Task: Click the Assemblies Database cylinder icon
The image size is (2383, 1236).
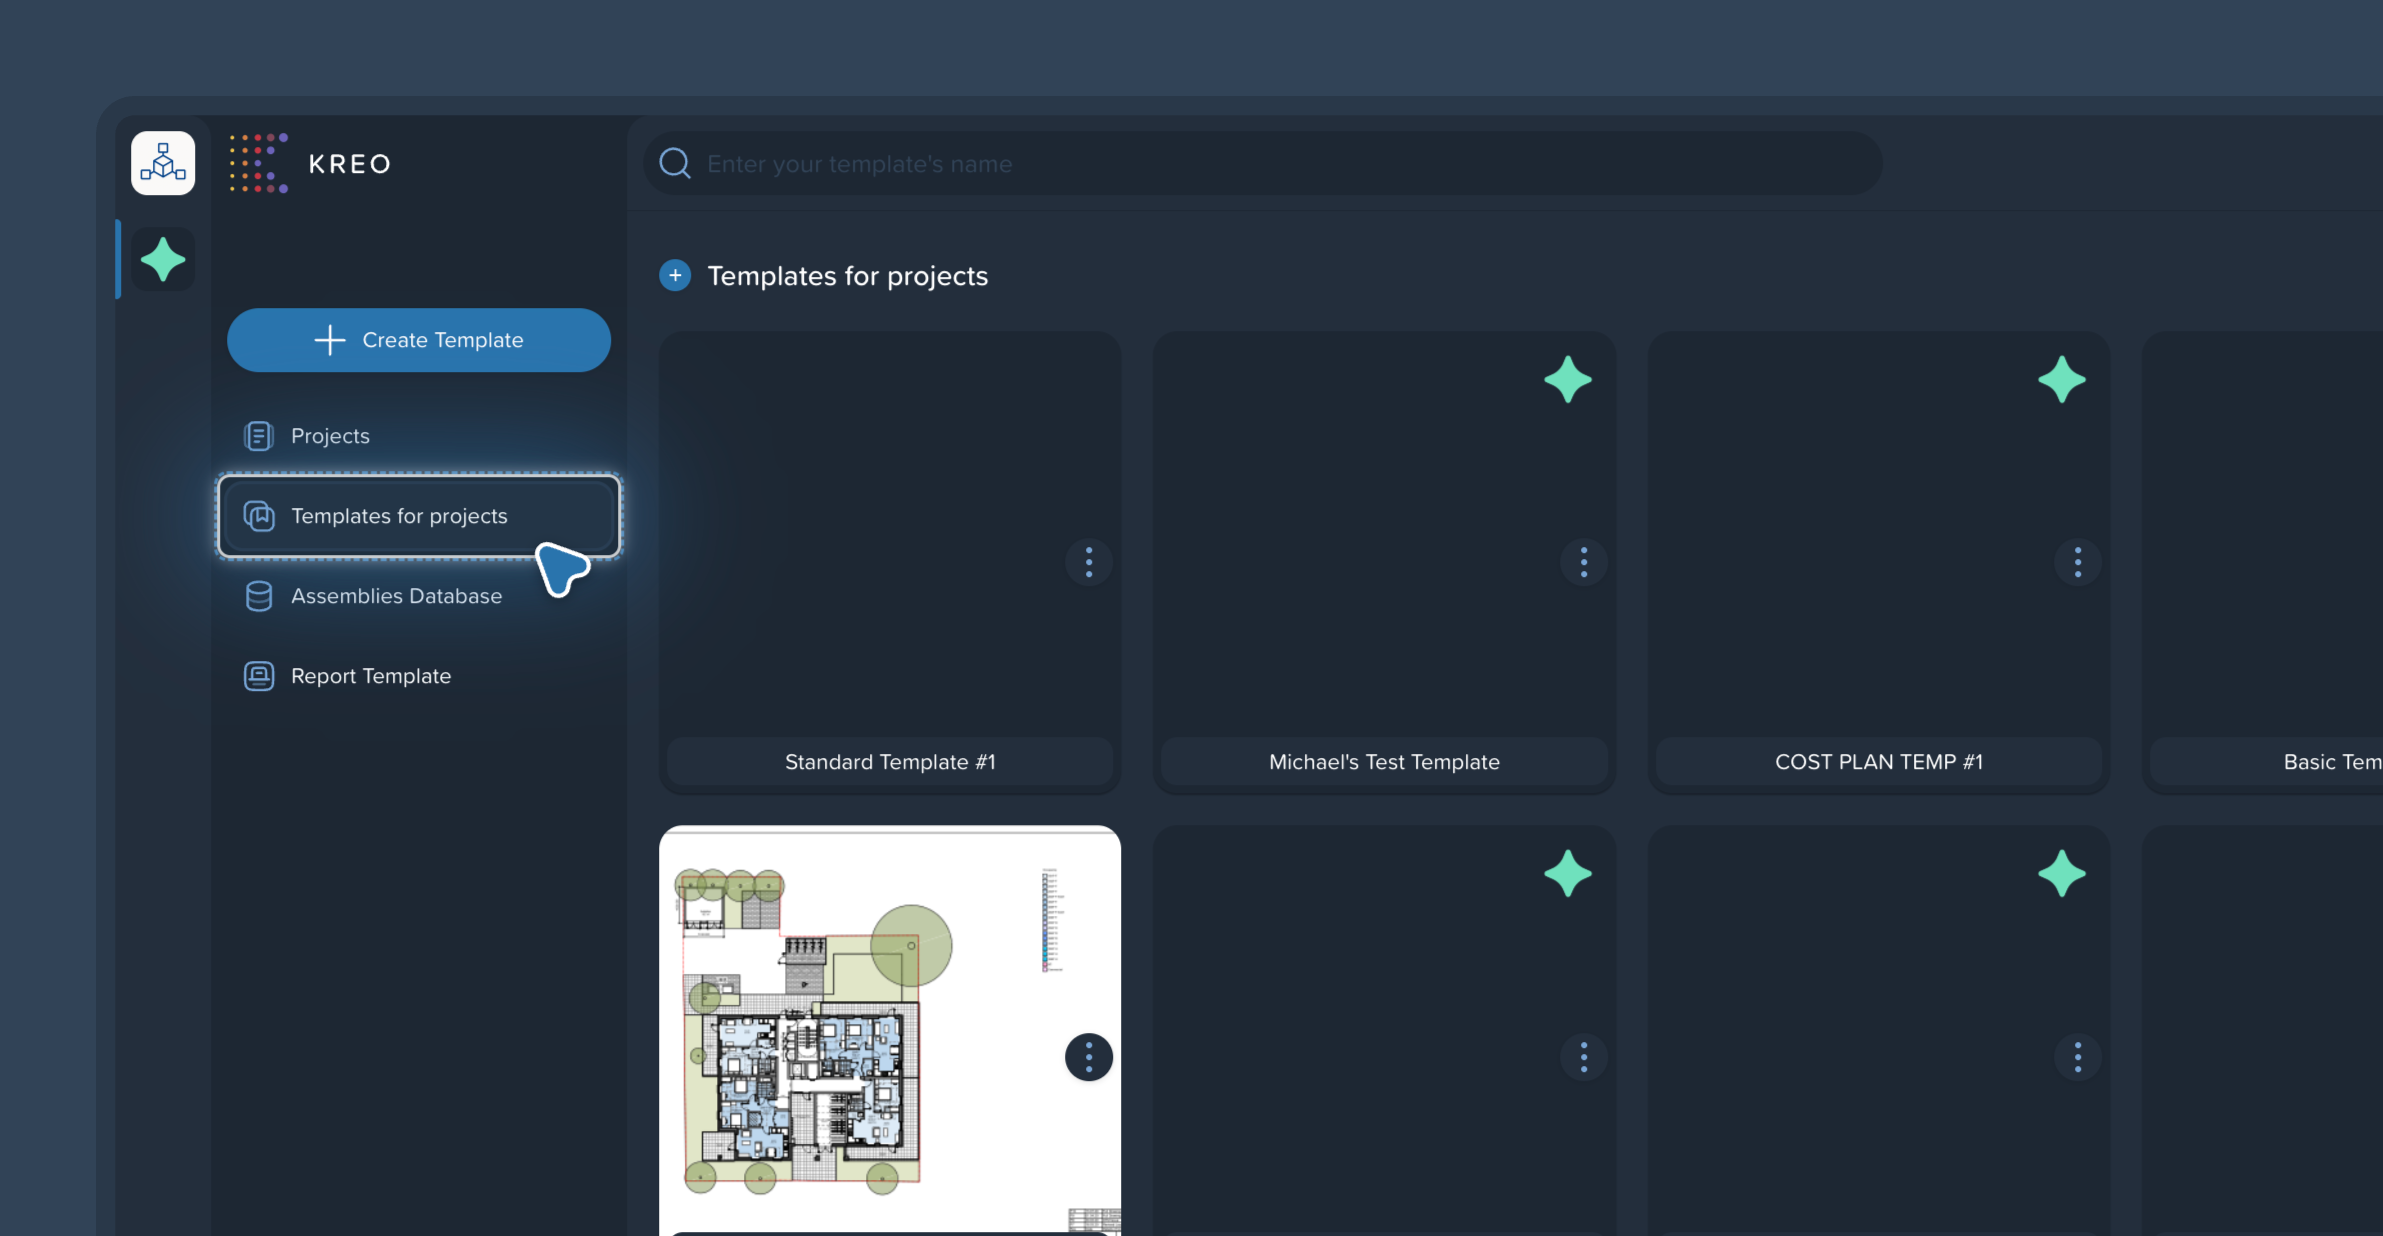Action: [x=259, y=596]
